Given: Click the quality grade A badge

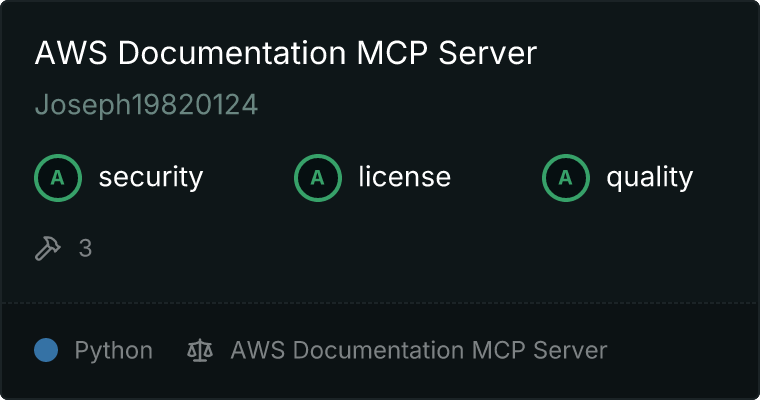Looking at the screenshot, I should (566, 178).
